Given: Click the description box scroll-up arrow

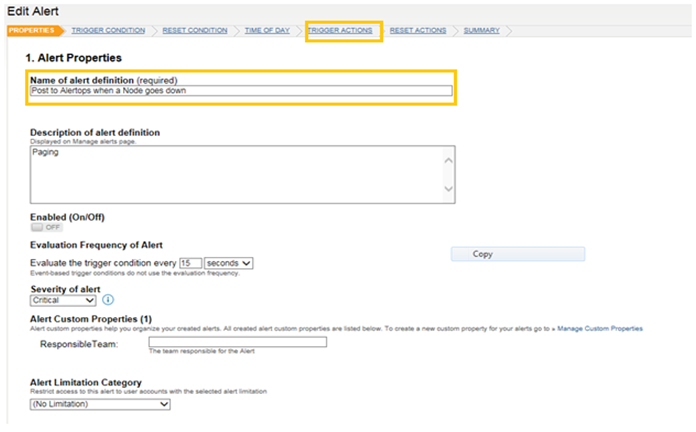Looking at the screenshot, I should point(448,159).
